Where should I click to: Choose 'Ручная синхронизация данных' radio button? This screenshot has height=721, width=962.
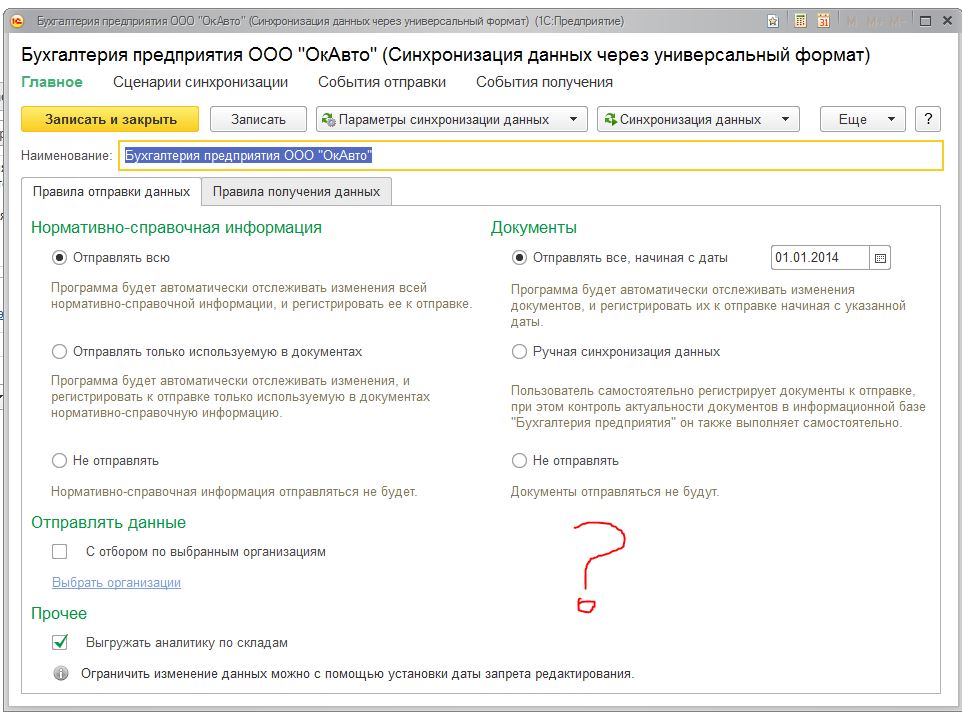point(519,352)
